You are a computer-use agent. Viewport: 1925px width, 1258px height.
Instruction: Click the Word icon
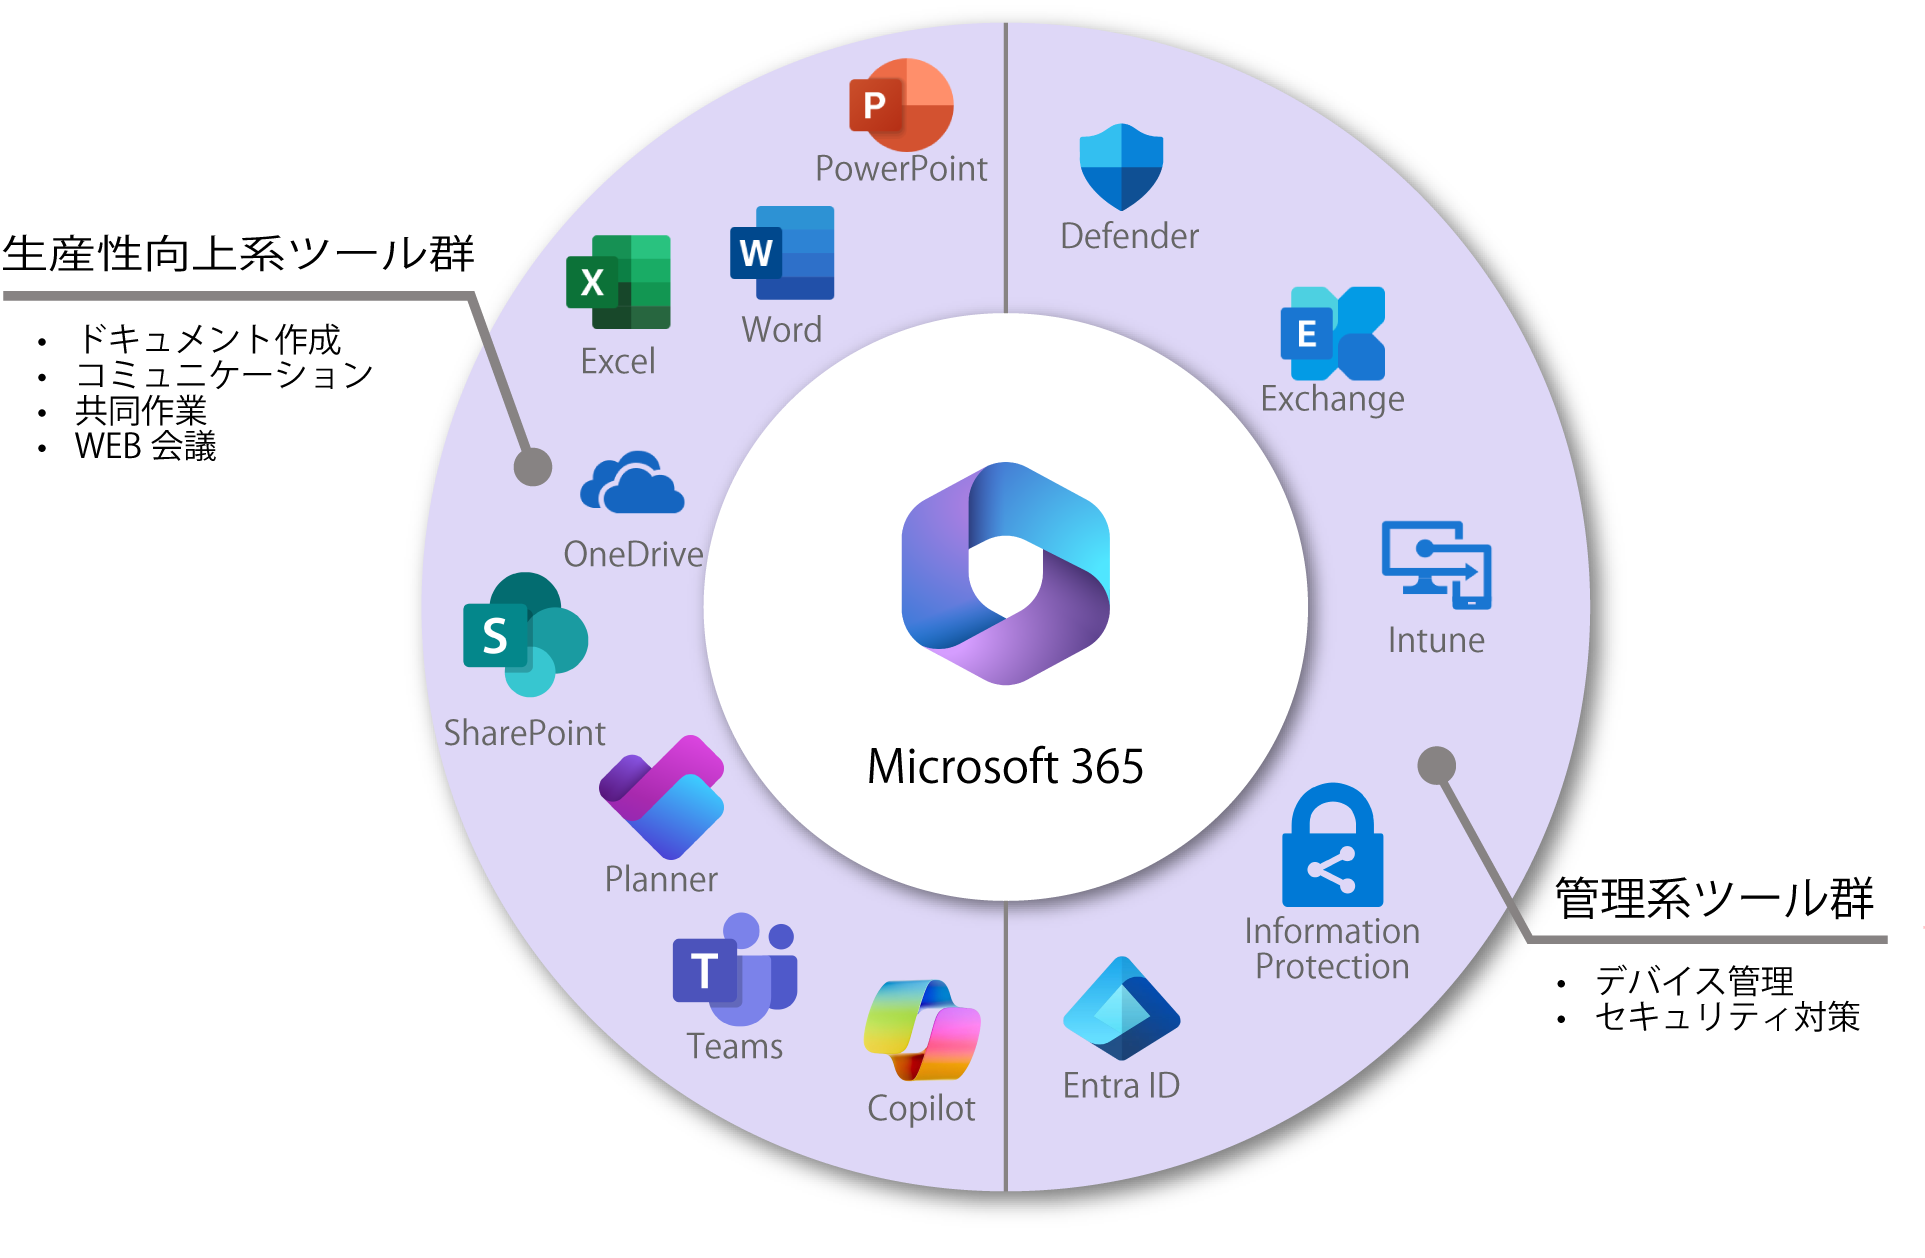click(x=782, y=253)
